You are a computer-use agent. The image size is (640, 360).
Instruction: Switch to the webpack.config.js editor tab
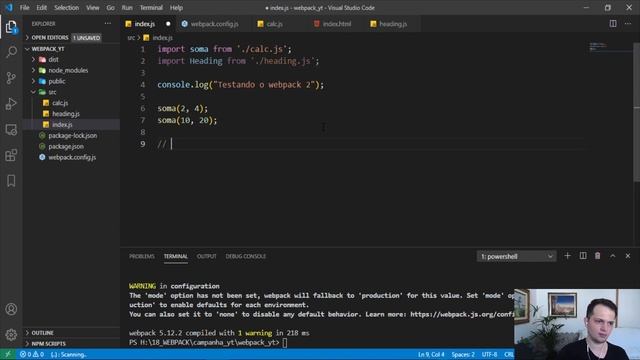(x=215, y=24)
